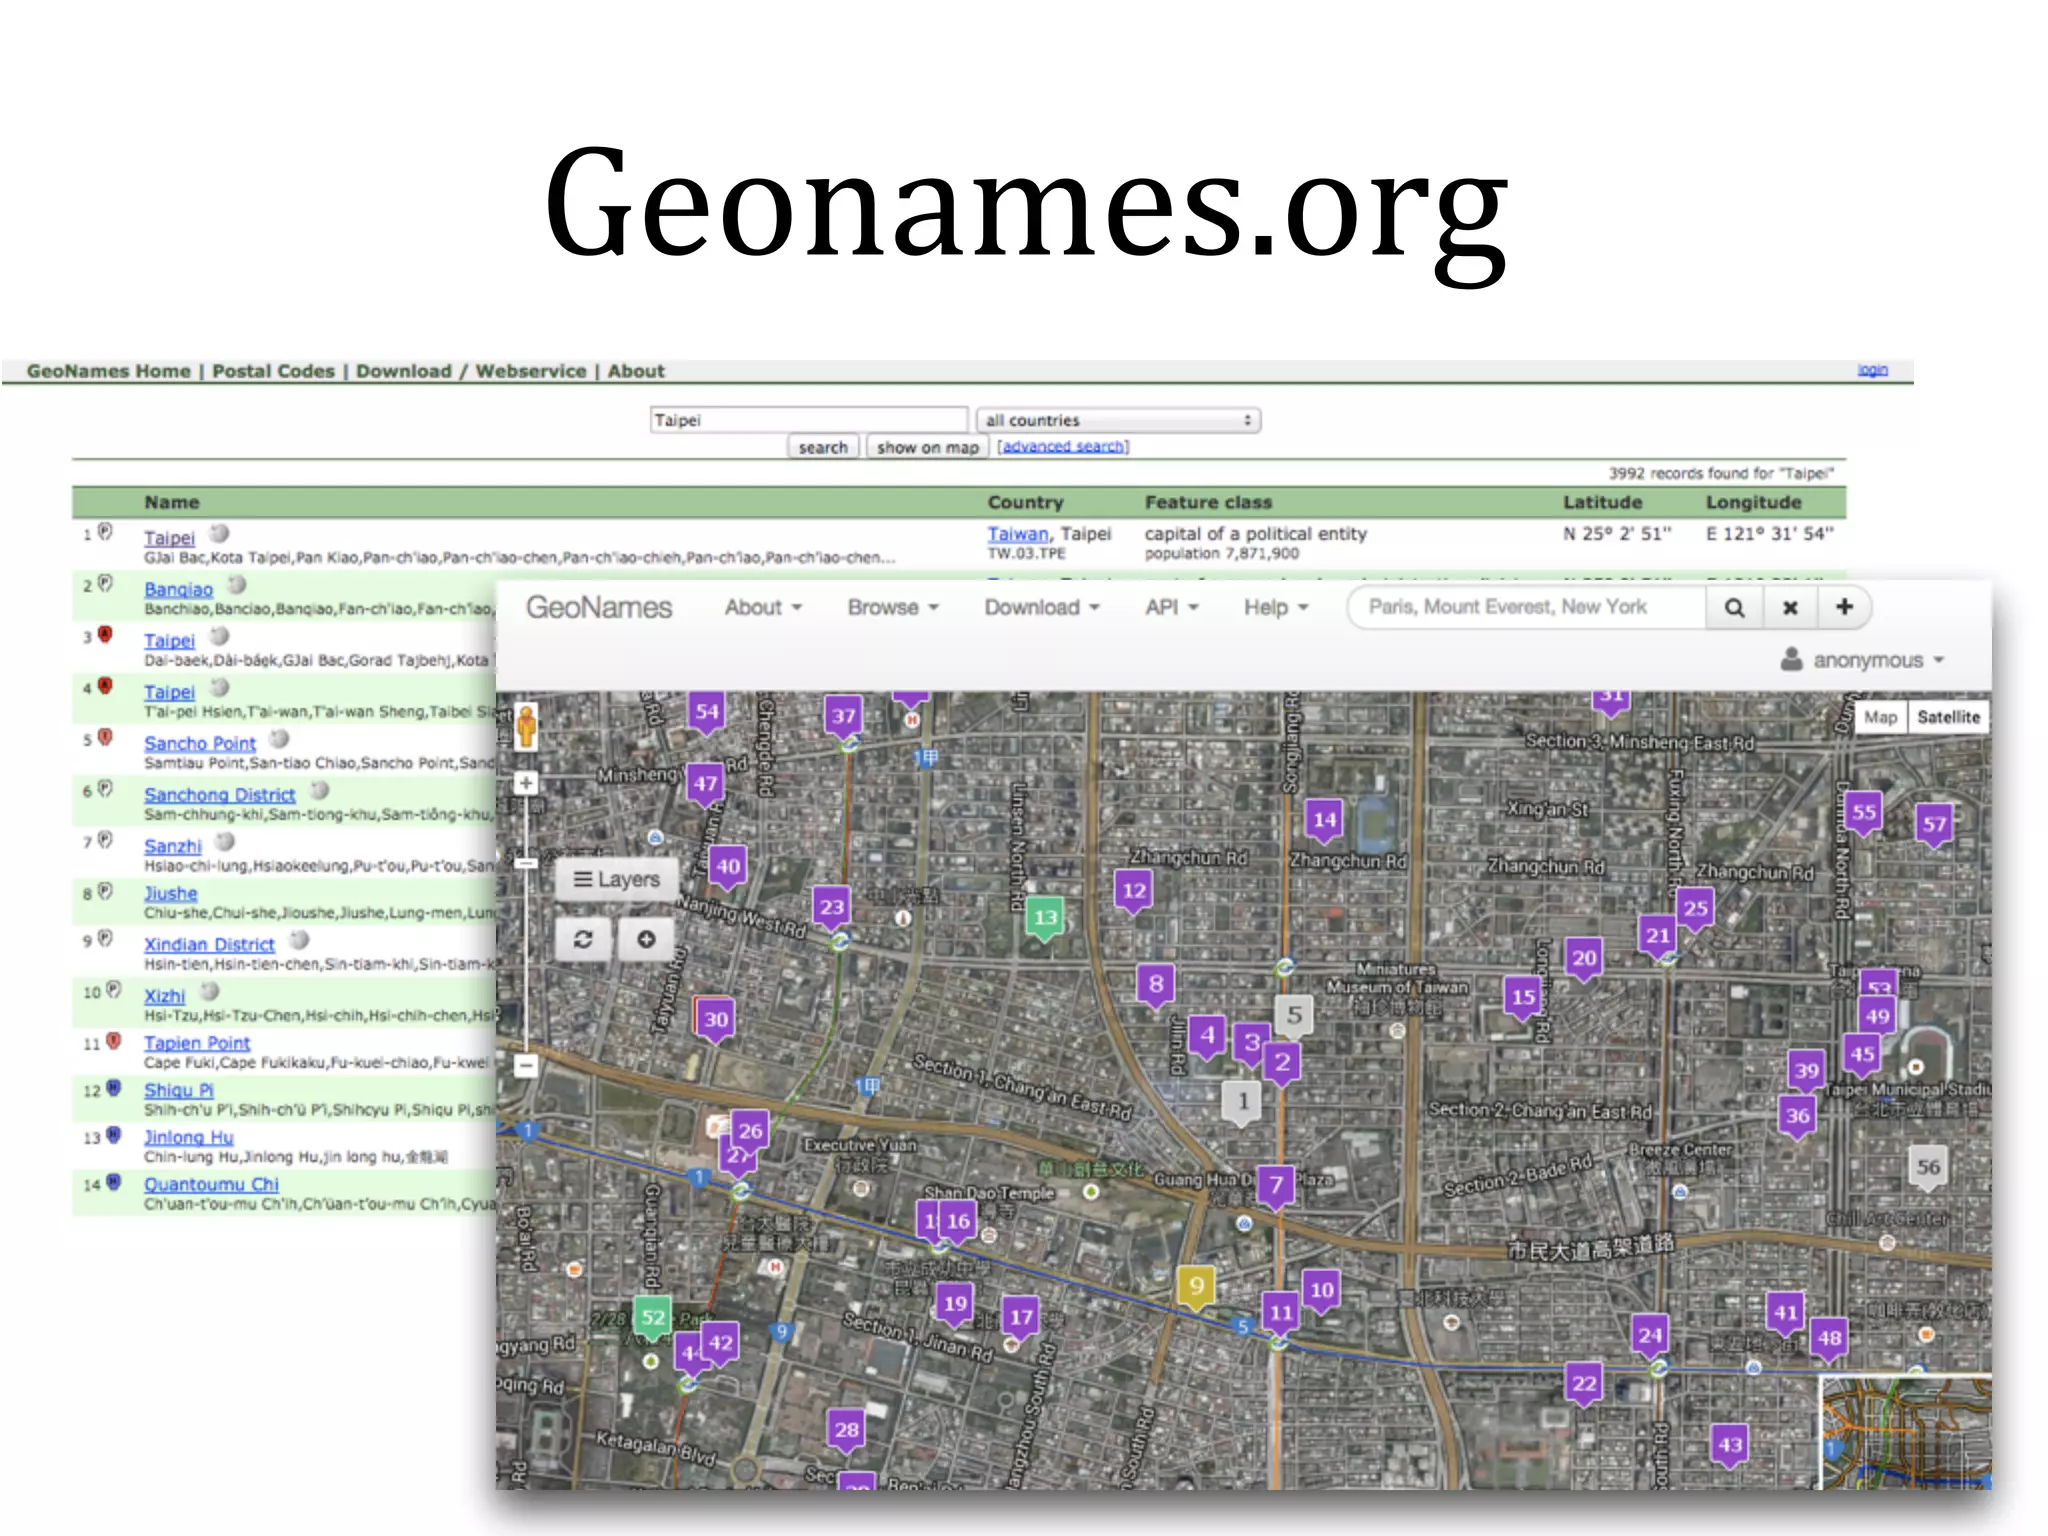The width and height of the screenshot is (2048, 1536).
Task: Zoom in on the map
Action: (526, 783)
